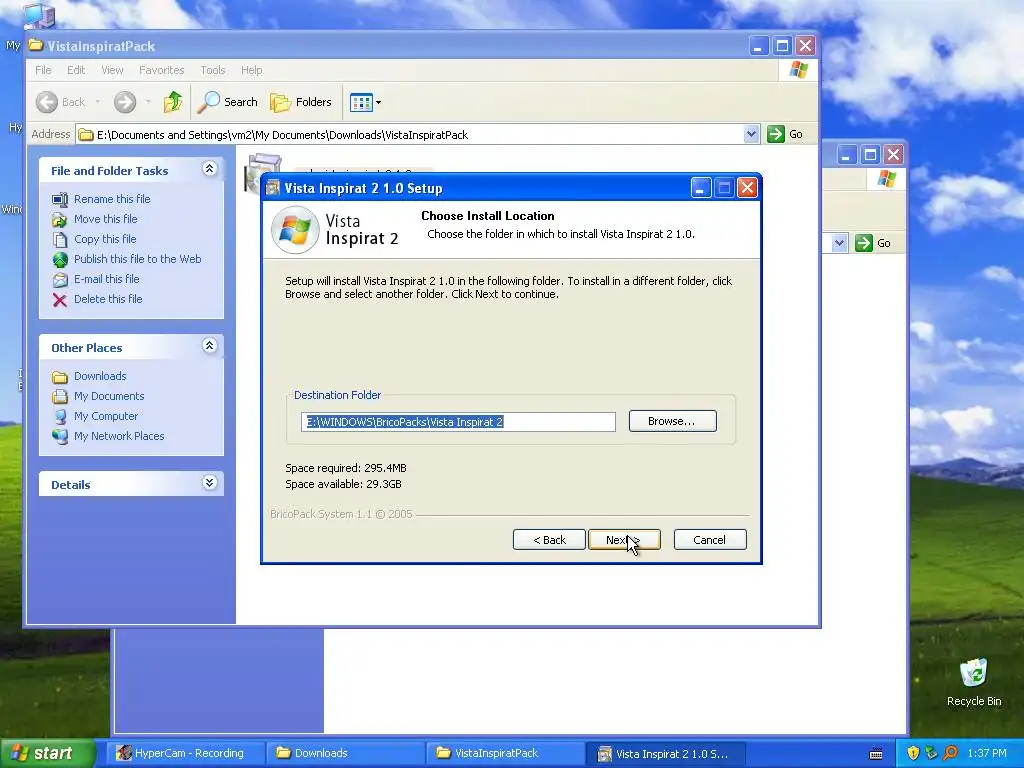The image size is (1024, 768).
Task: Open the address bar dropdown in VistaInspiratPack
Action: pyautogui.click(x=751, y=134)
